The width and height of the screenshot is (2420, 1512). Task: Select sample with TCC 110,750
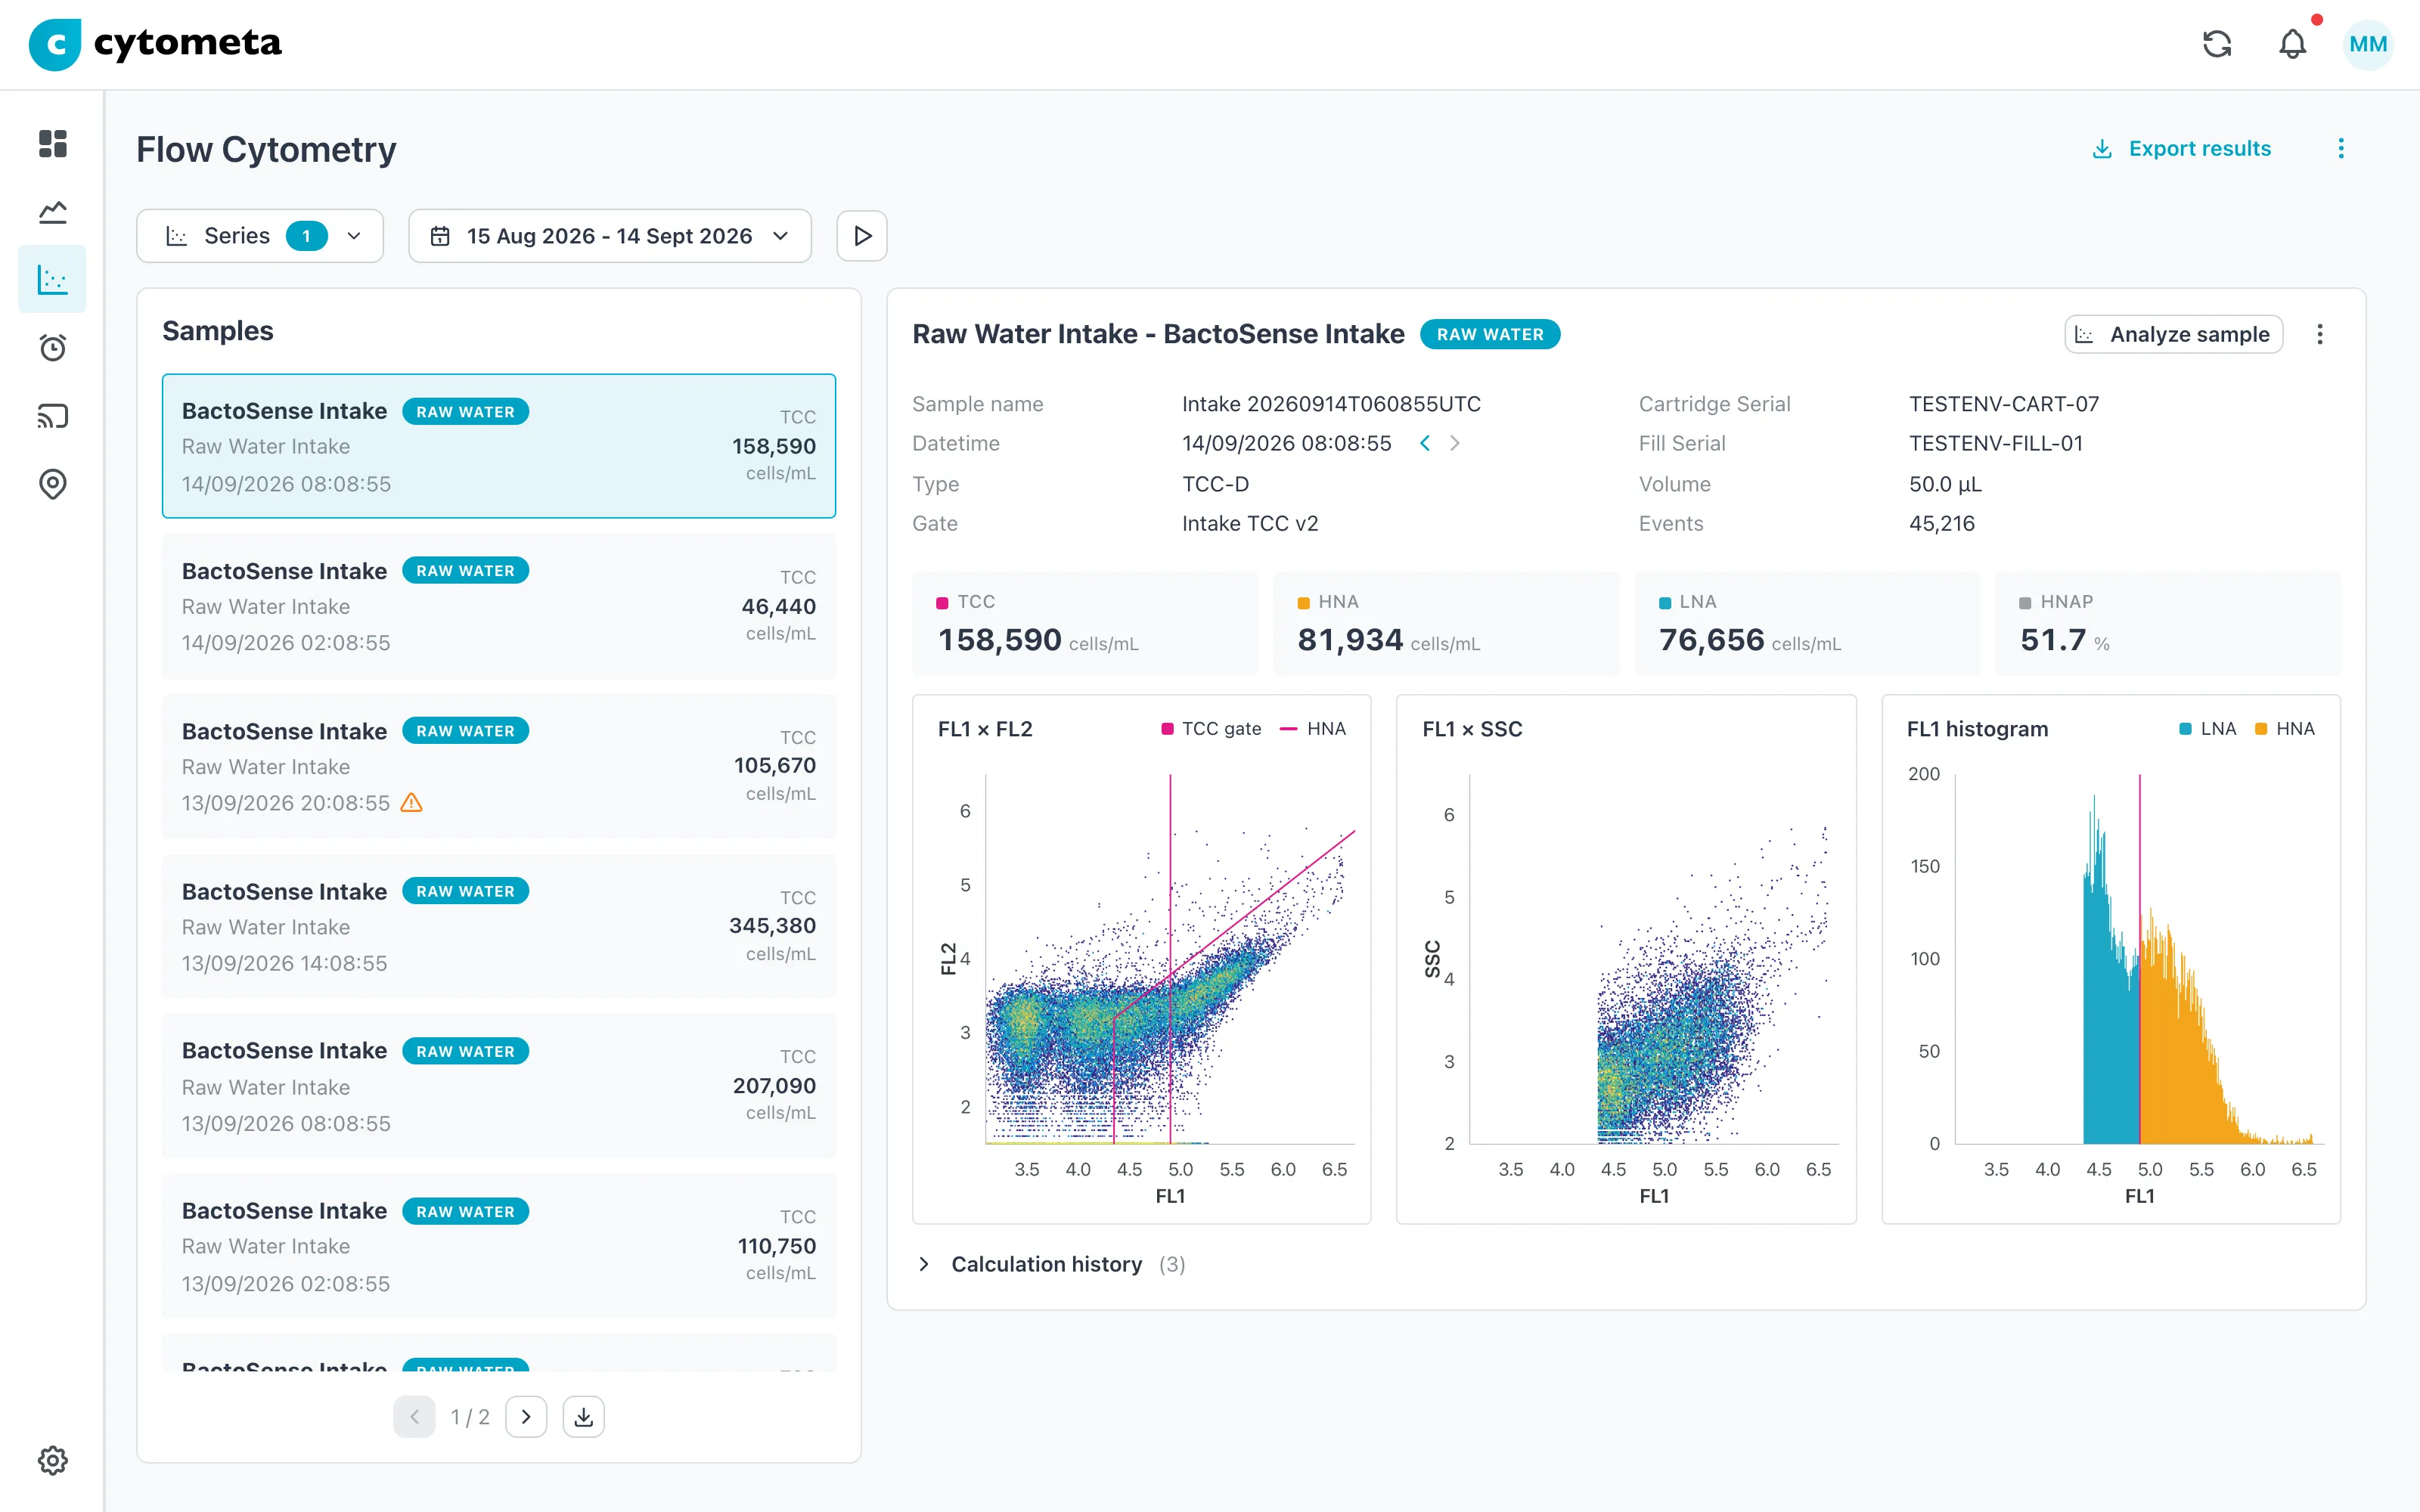click(x=499, y=1246)
